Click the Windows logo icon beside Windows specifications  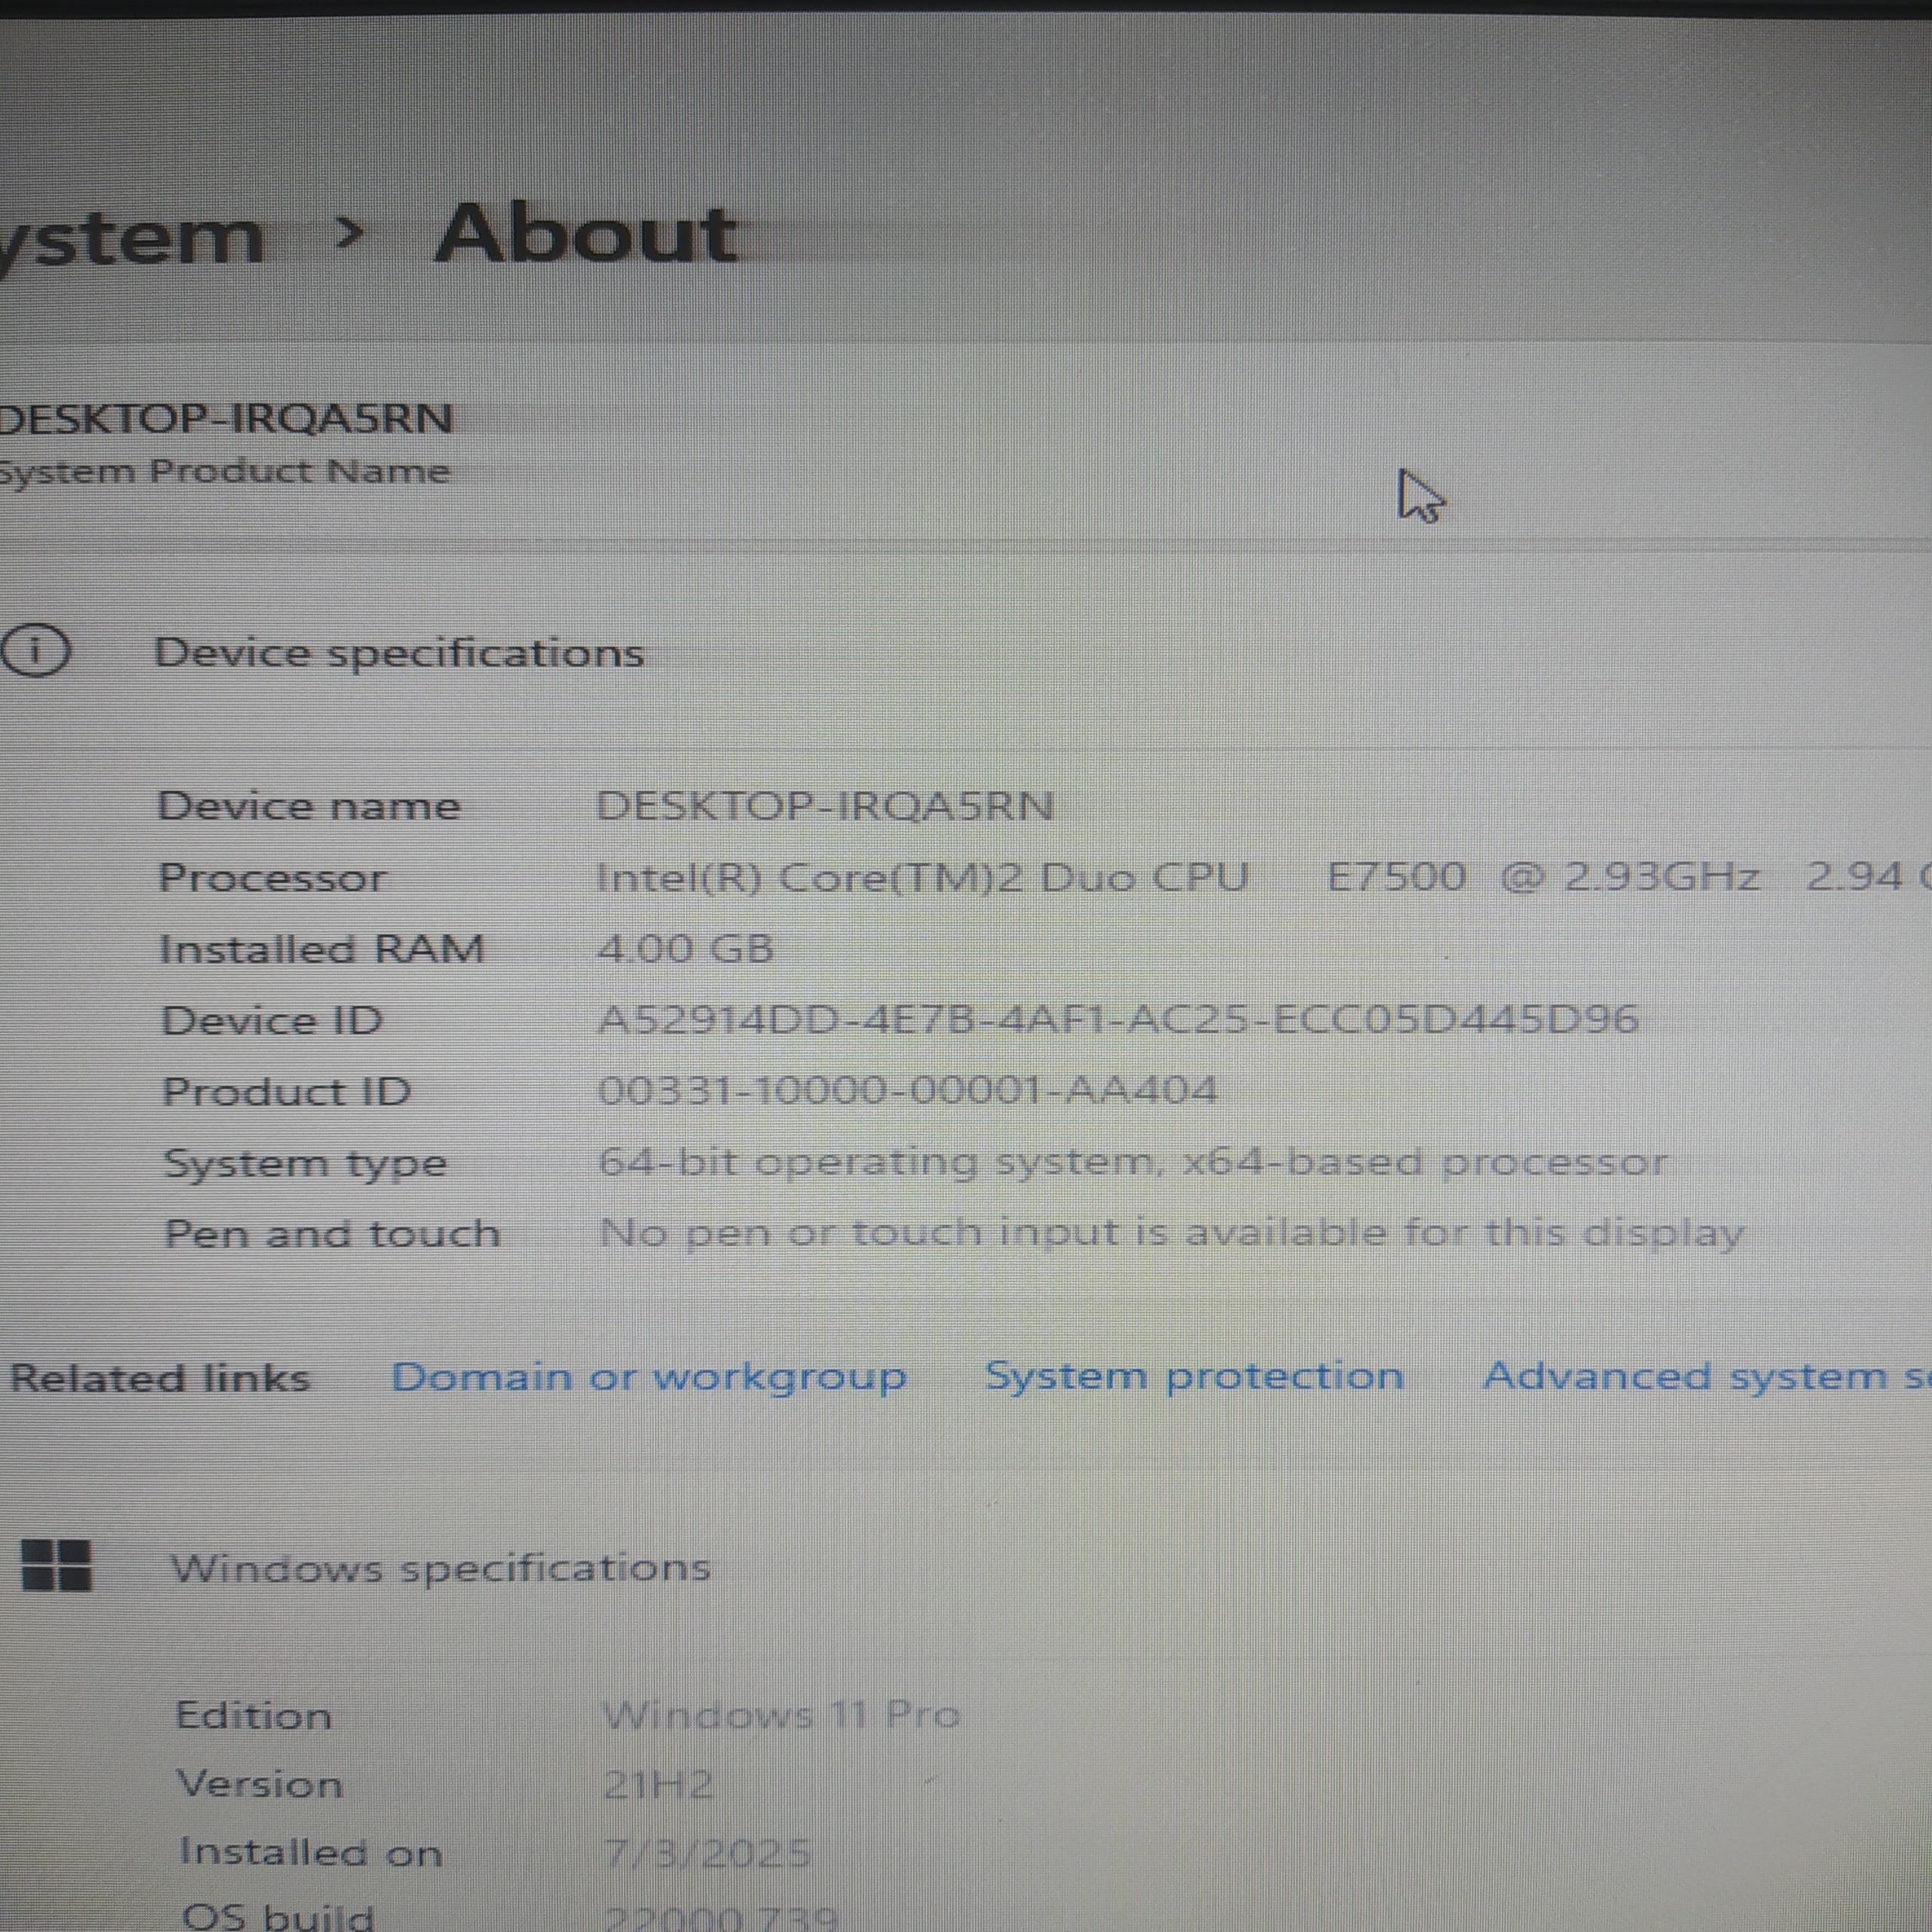(56, 1565)
